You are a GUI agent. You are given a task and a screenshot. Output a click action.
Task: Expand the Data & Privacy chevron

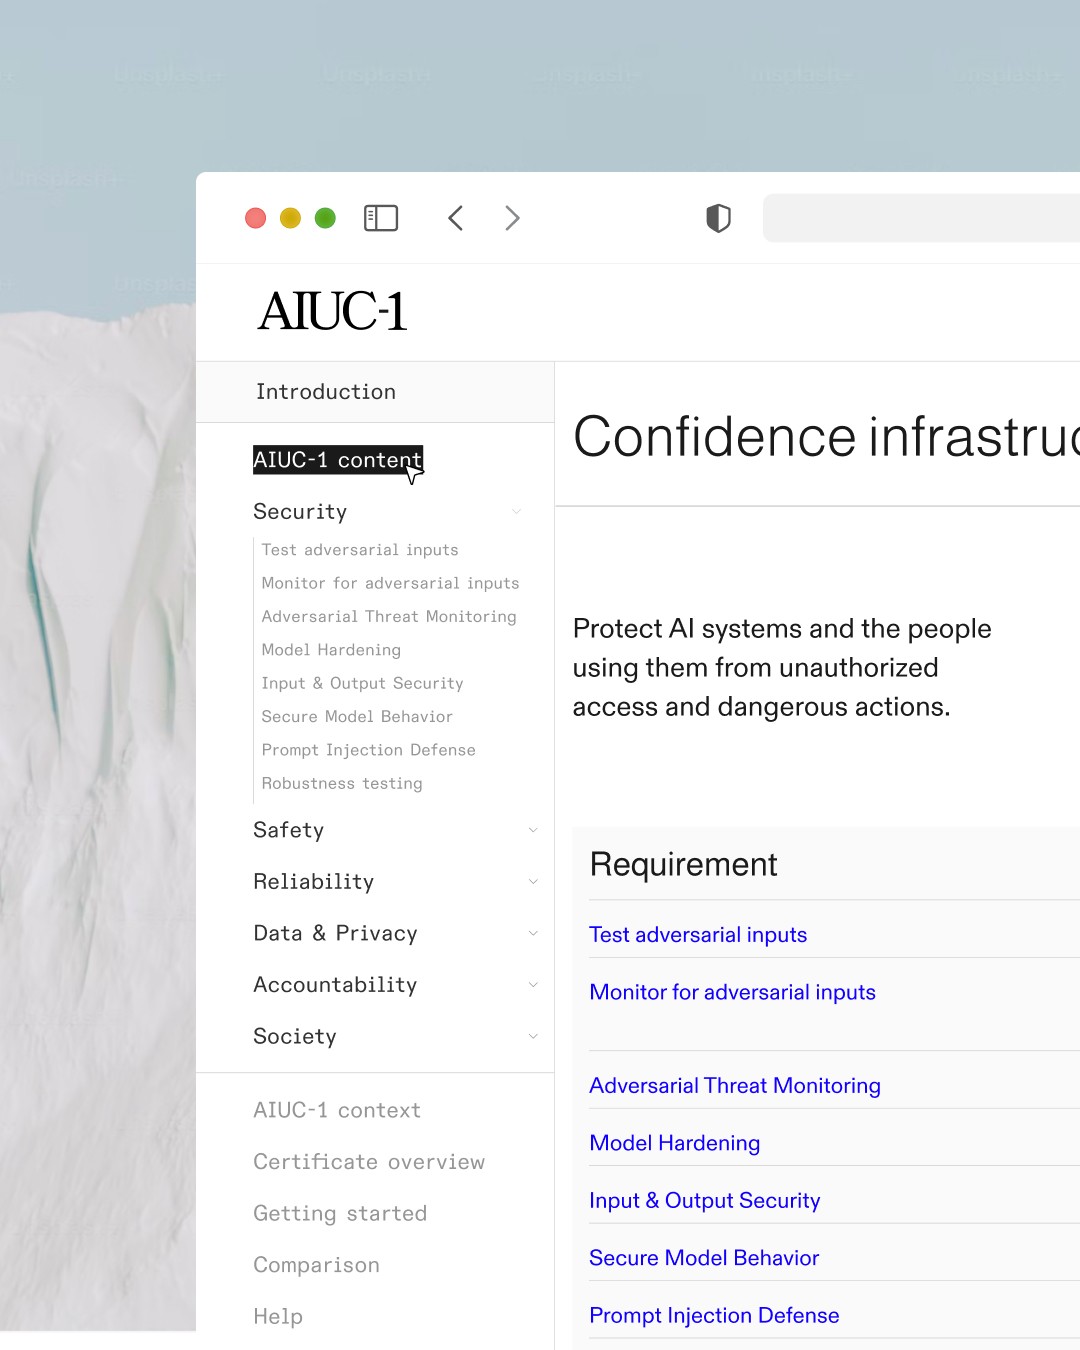pos(533,933)
